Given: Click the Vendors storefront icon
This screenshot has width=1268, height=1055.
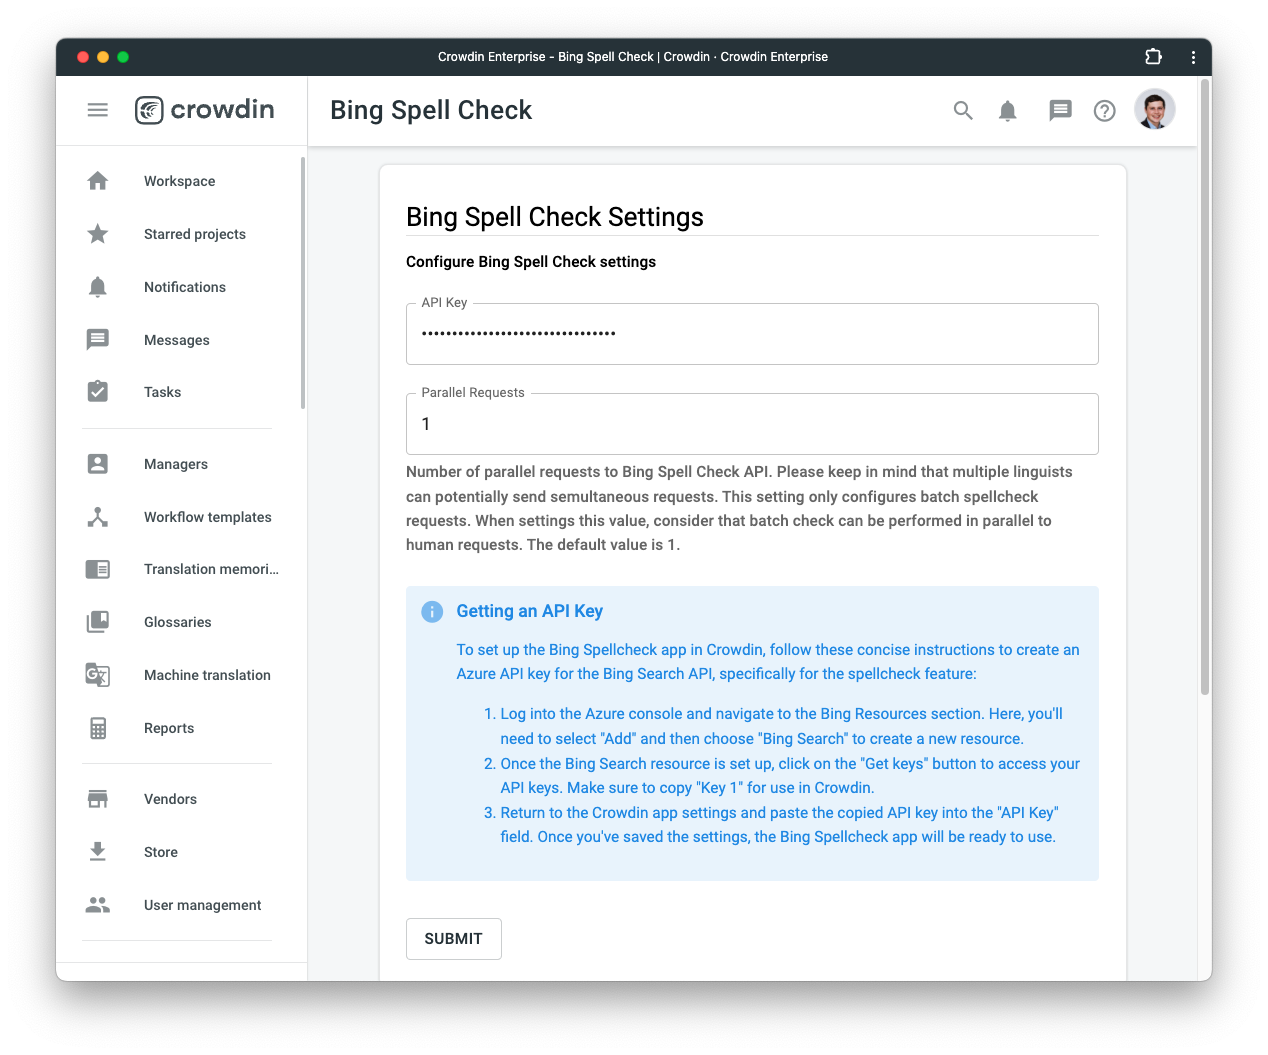Looking at the screenshot, I should click(x=98, y=799).
